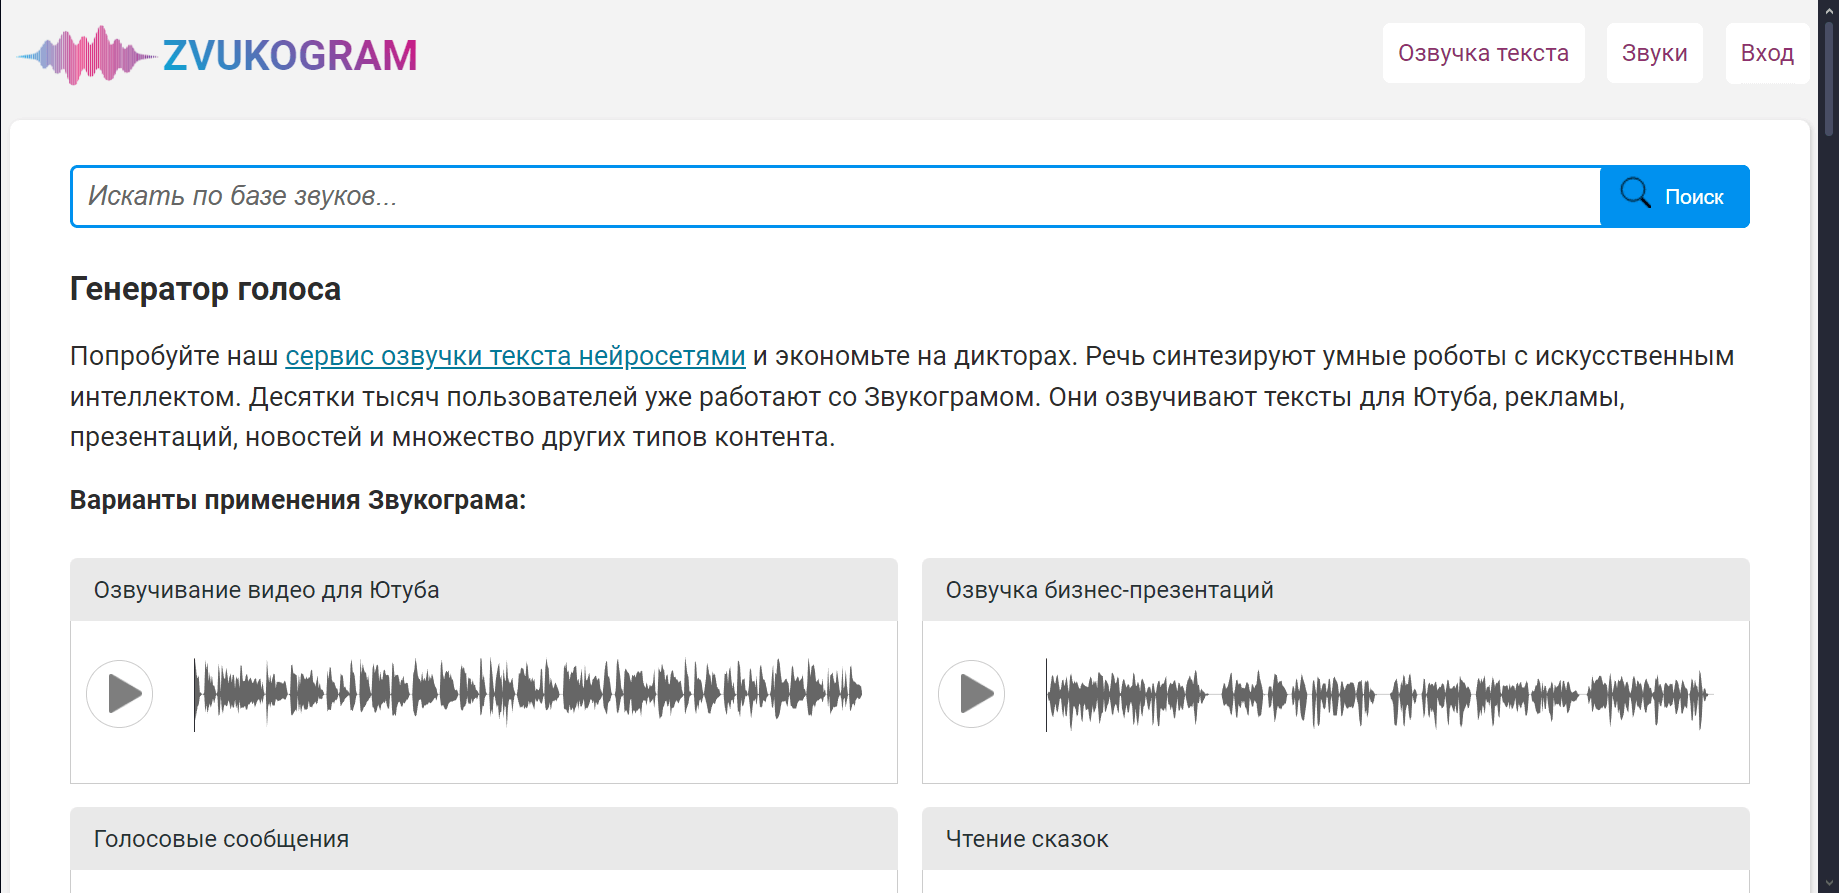Play the Озвучка бизнес-презентаций sample
1839x893 pixels.
(972, 693)
